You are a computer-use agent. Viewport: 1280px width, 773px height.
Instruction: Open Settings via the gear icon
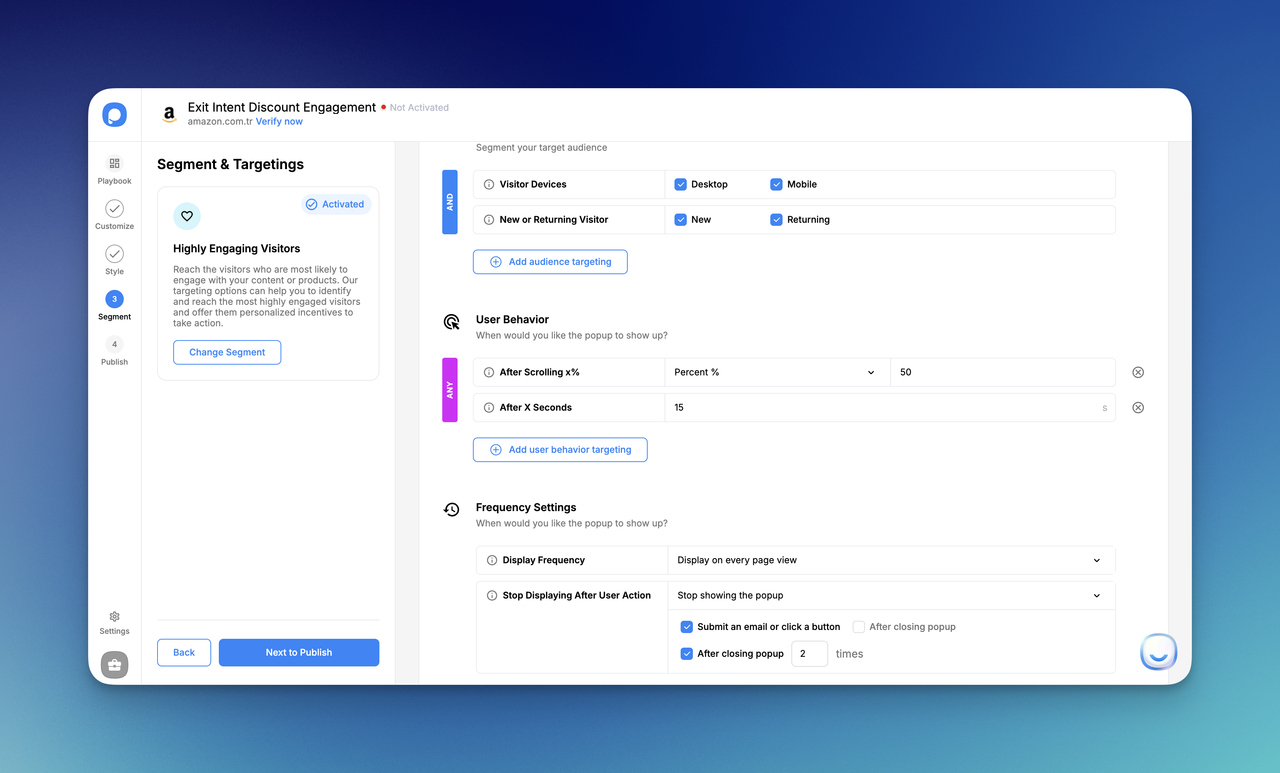coord(114,618)
